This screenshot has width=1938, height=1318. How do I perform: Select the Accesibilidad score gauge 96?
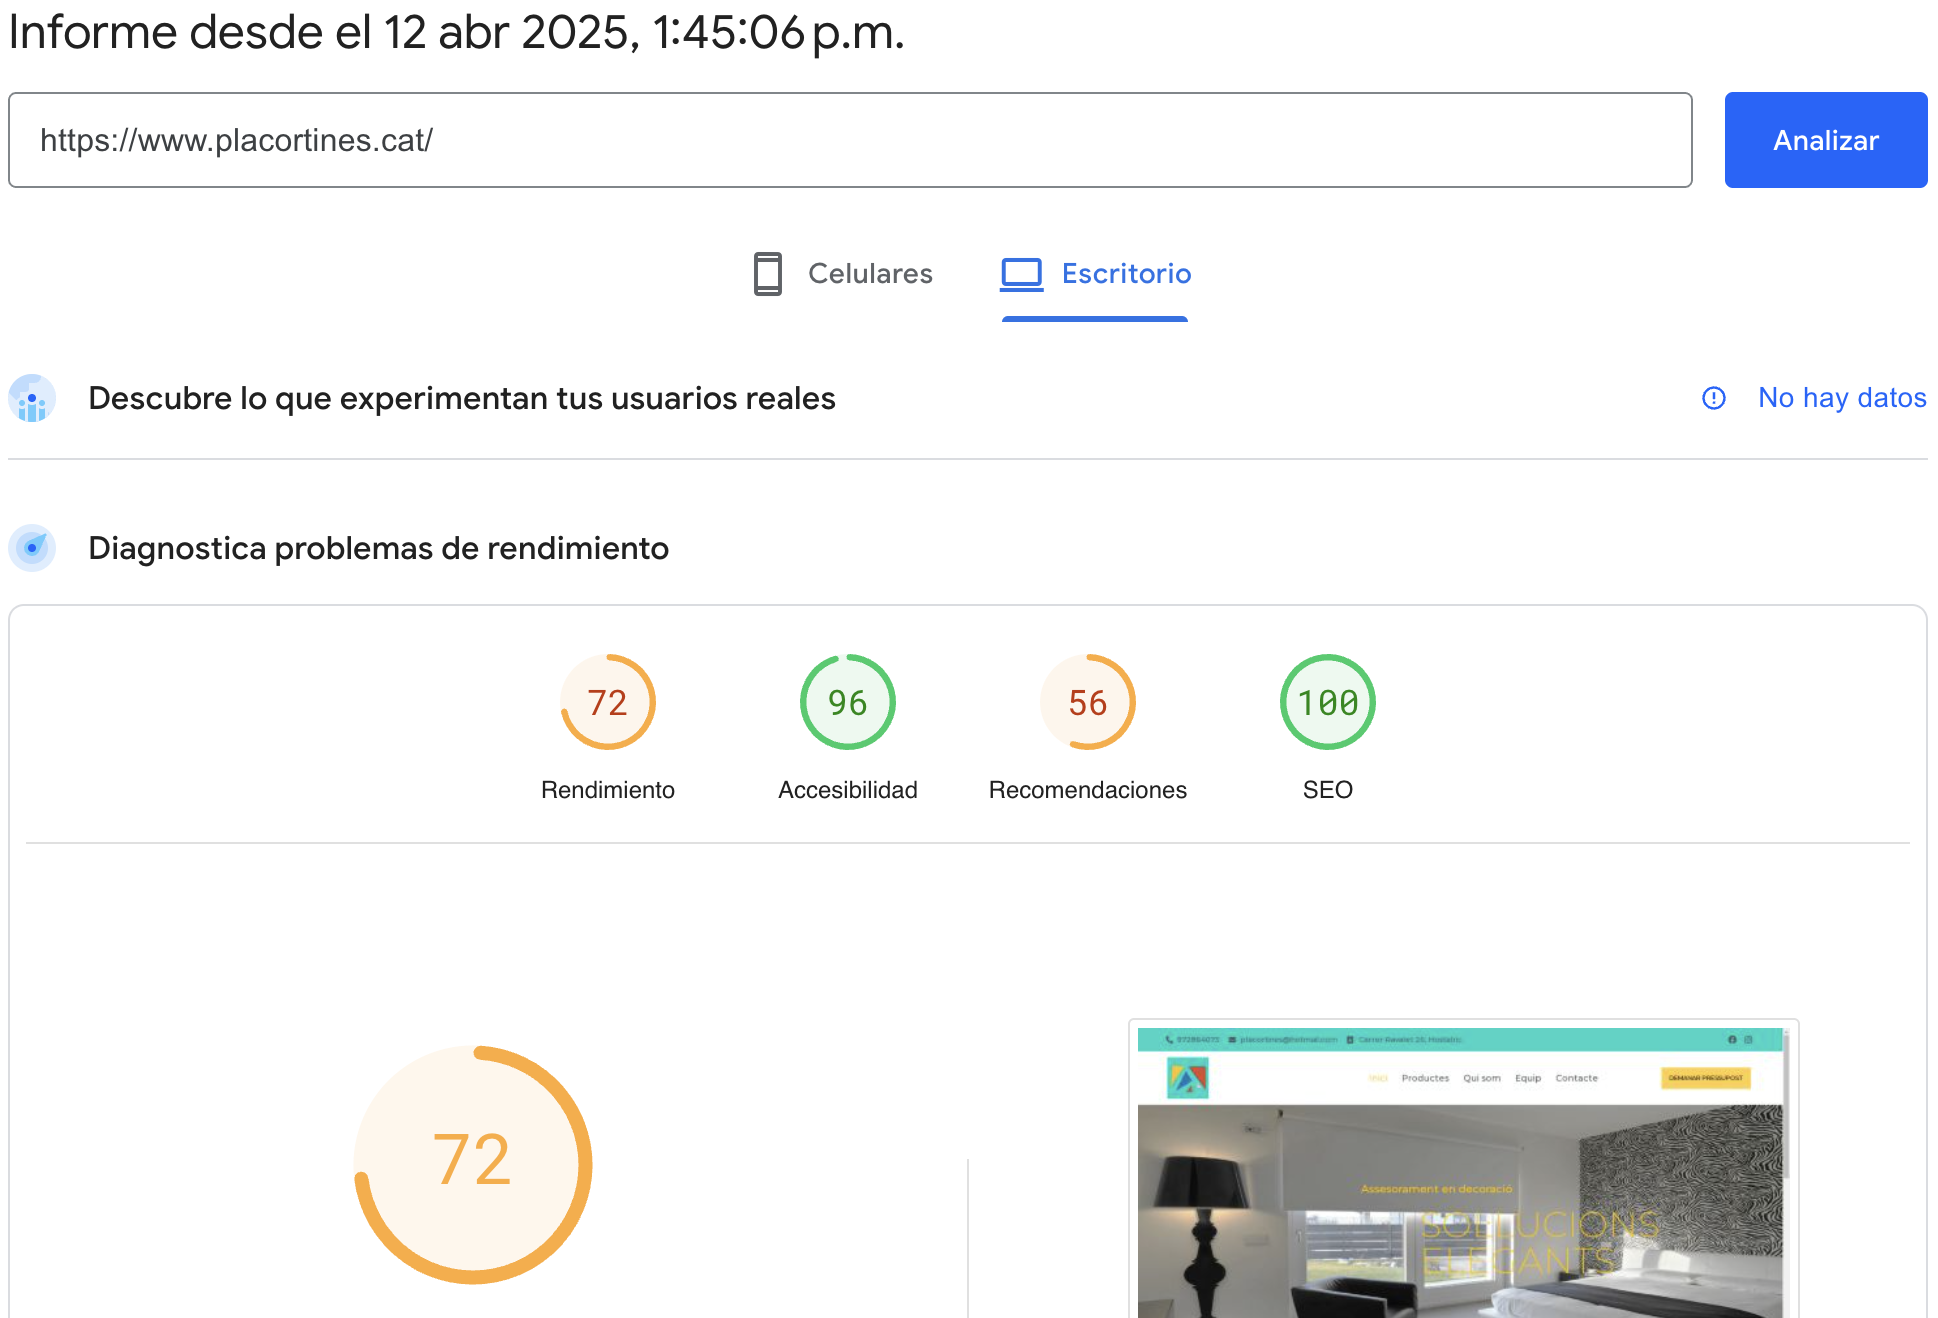tap(847, 702)
